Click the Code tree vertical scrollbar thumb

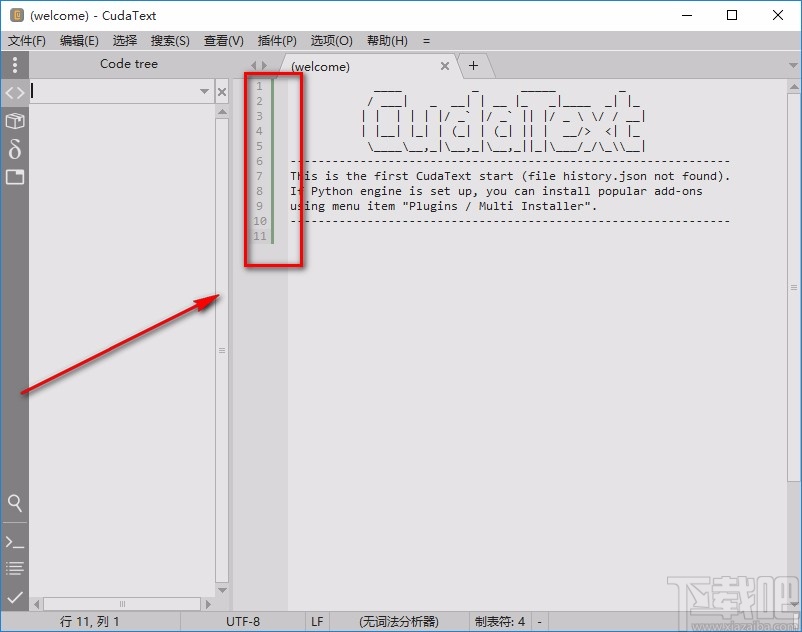pos(222,350)
